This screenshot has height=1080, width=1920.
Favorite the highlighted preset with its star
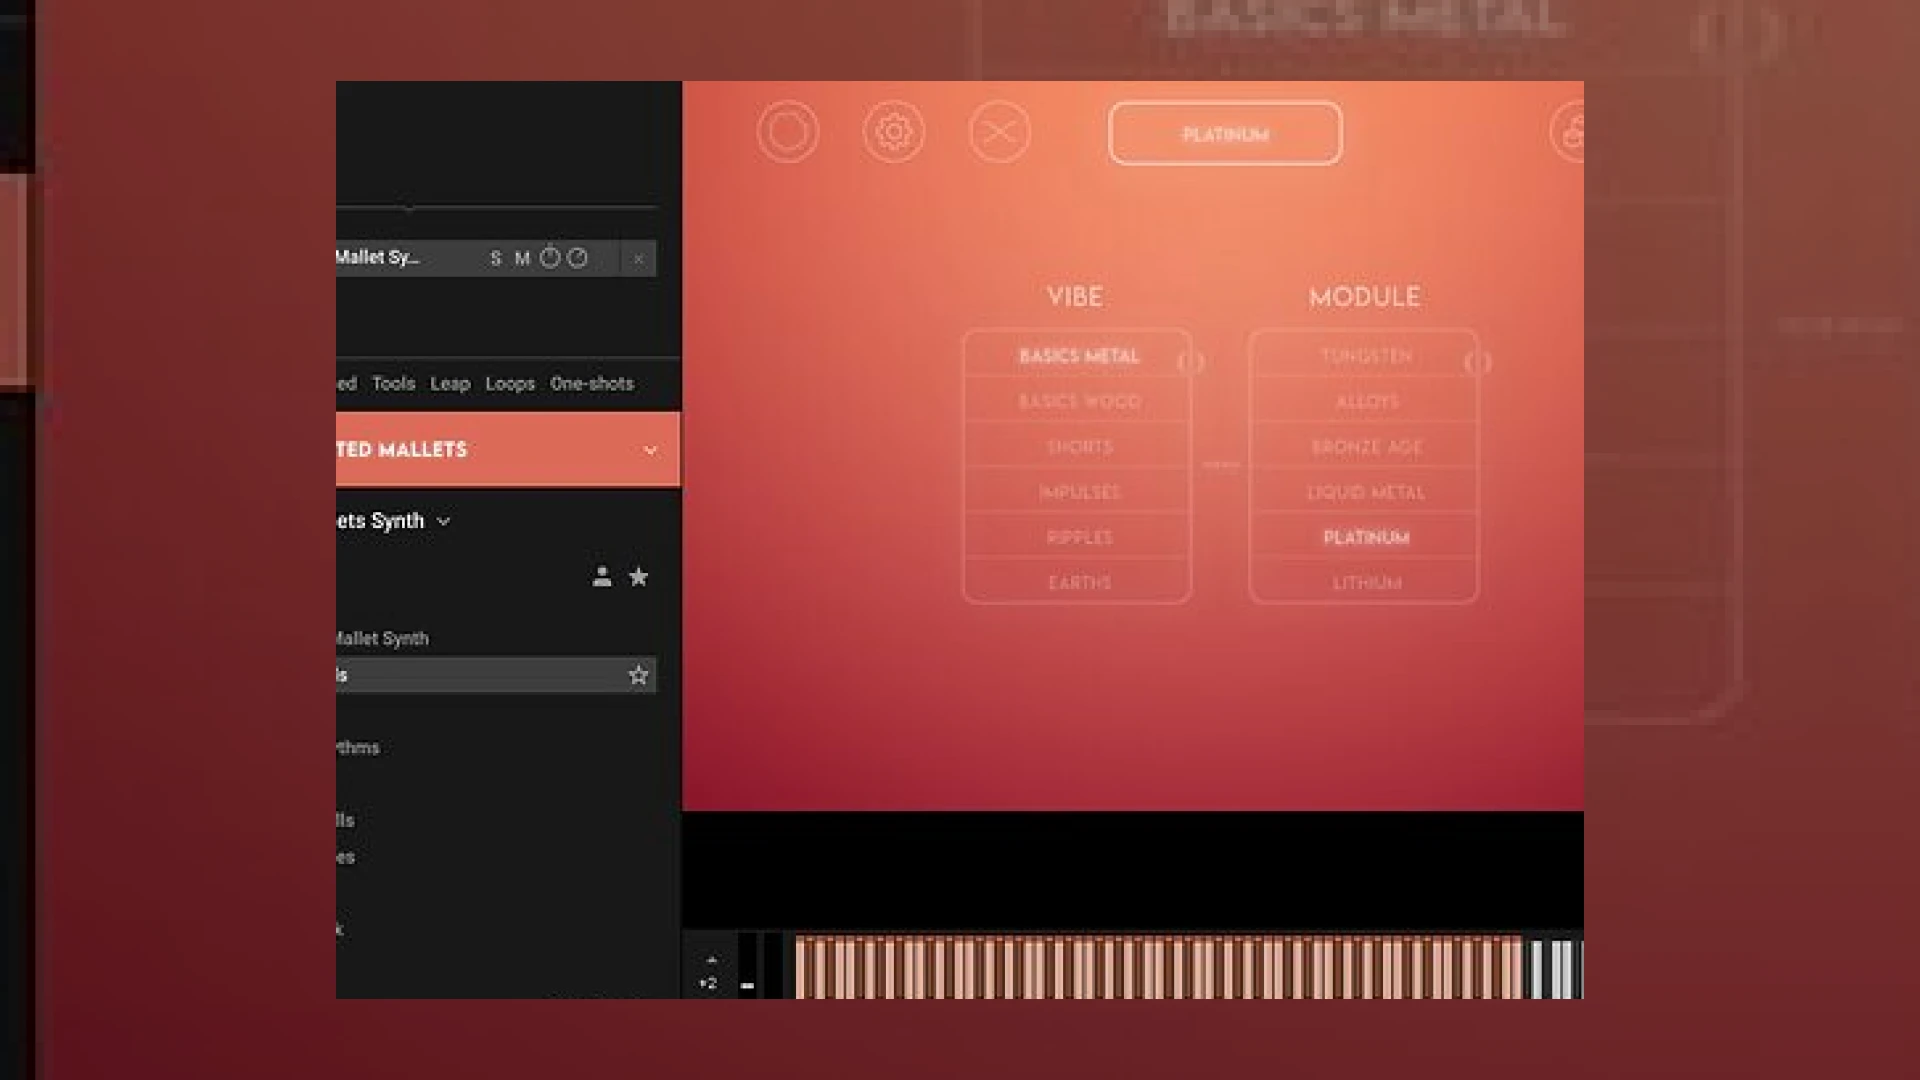click(638, 675)
